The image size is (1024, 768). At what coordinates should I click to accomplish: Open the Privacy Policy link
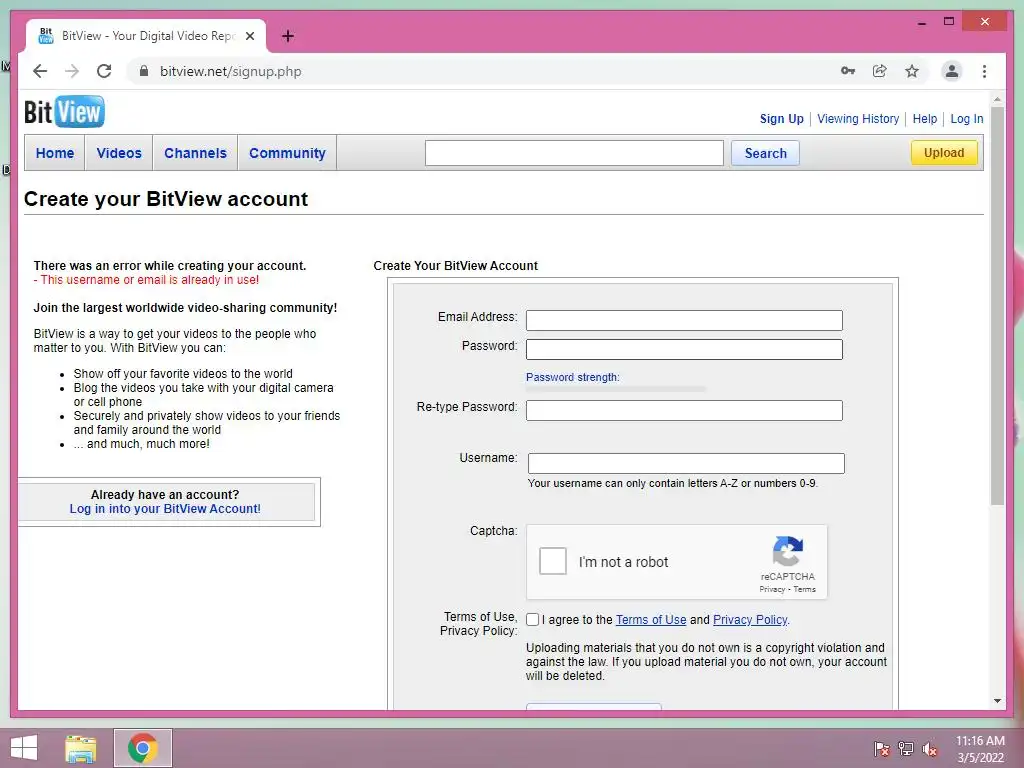click(x=750, y=620)
